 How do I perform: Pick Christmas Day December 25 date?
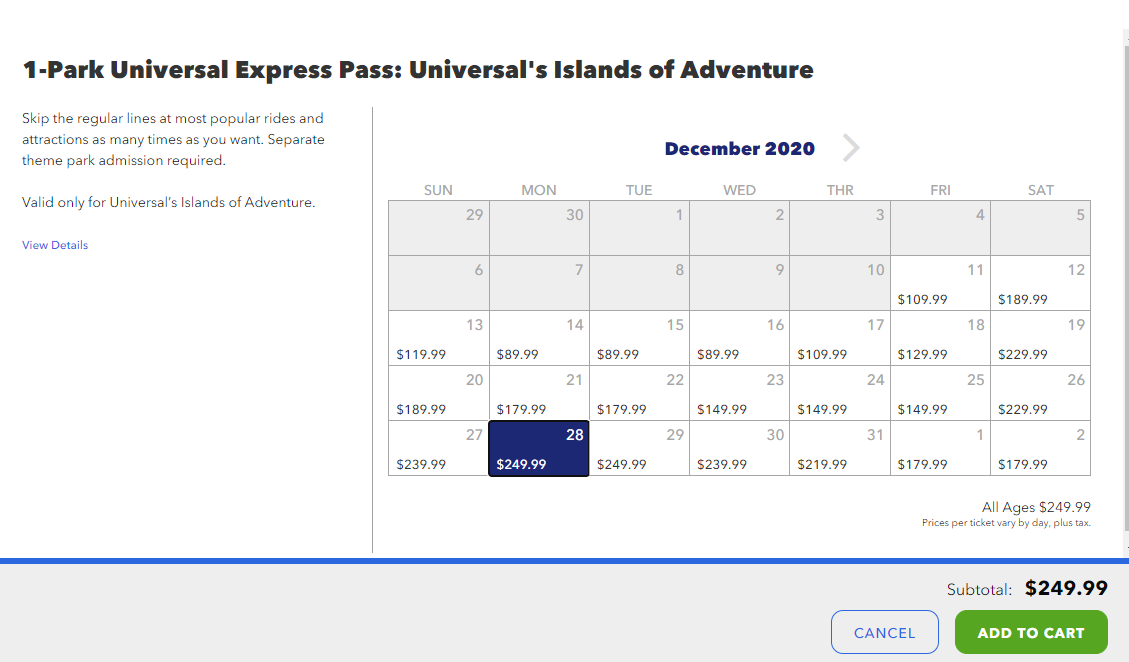click(x=940, y=393)
